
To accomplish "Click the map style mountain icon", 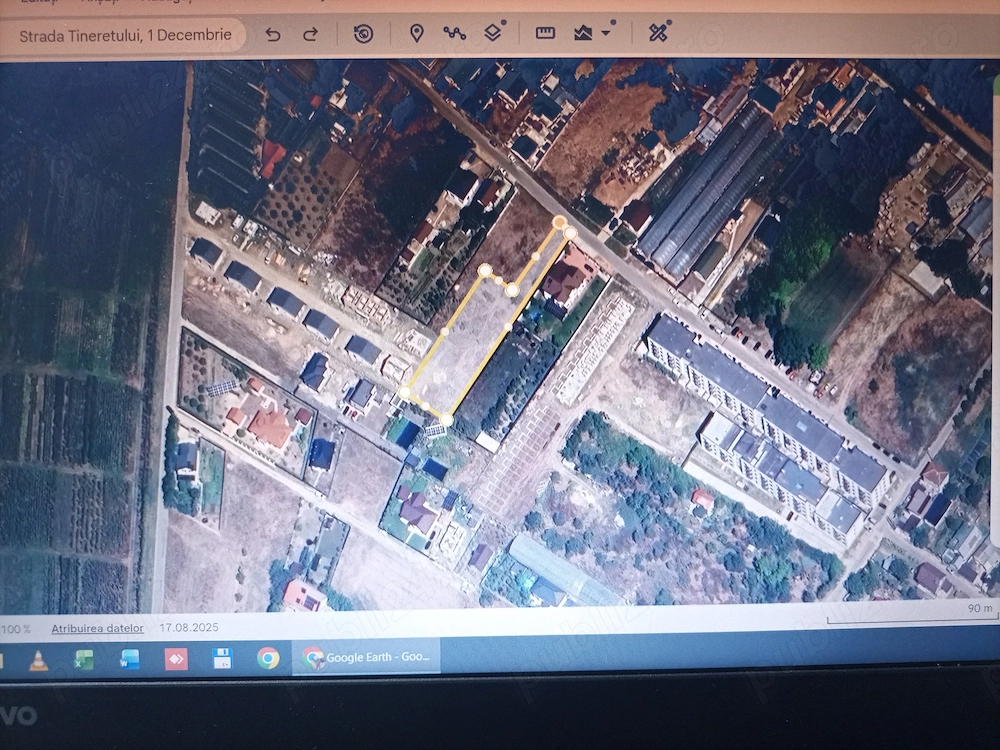I will (x=584, y=33).
